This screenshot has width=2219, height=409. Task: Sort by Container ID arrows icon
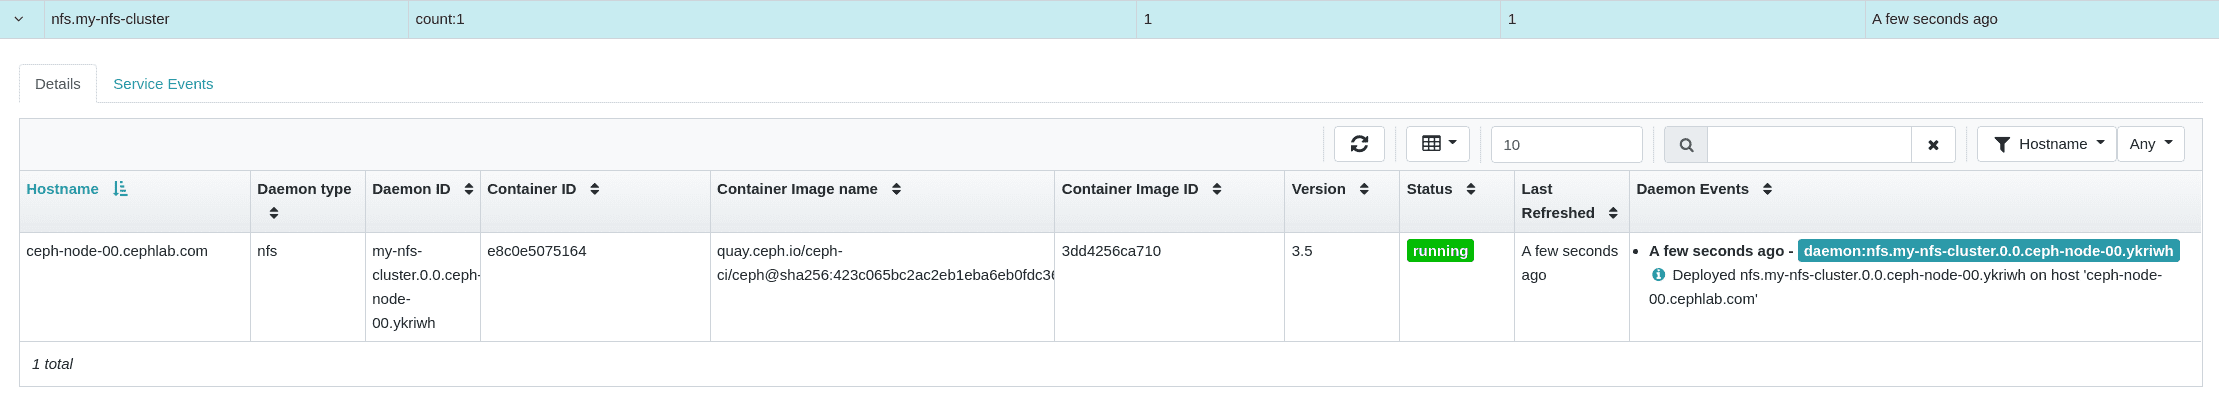click(x=594, y=189)
